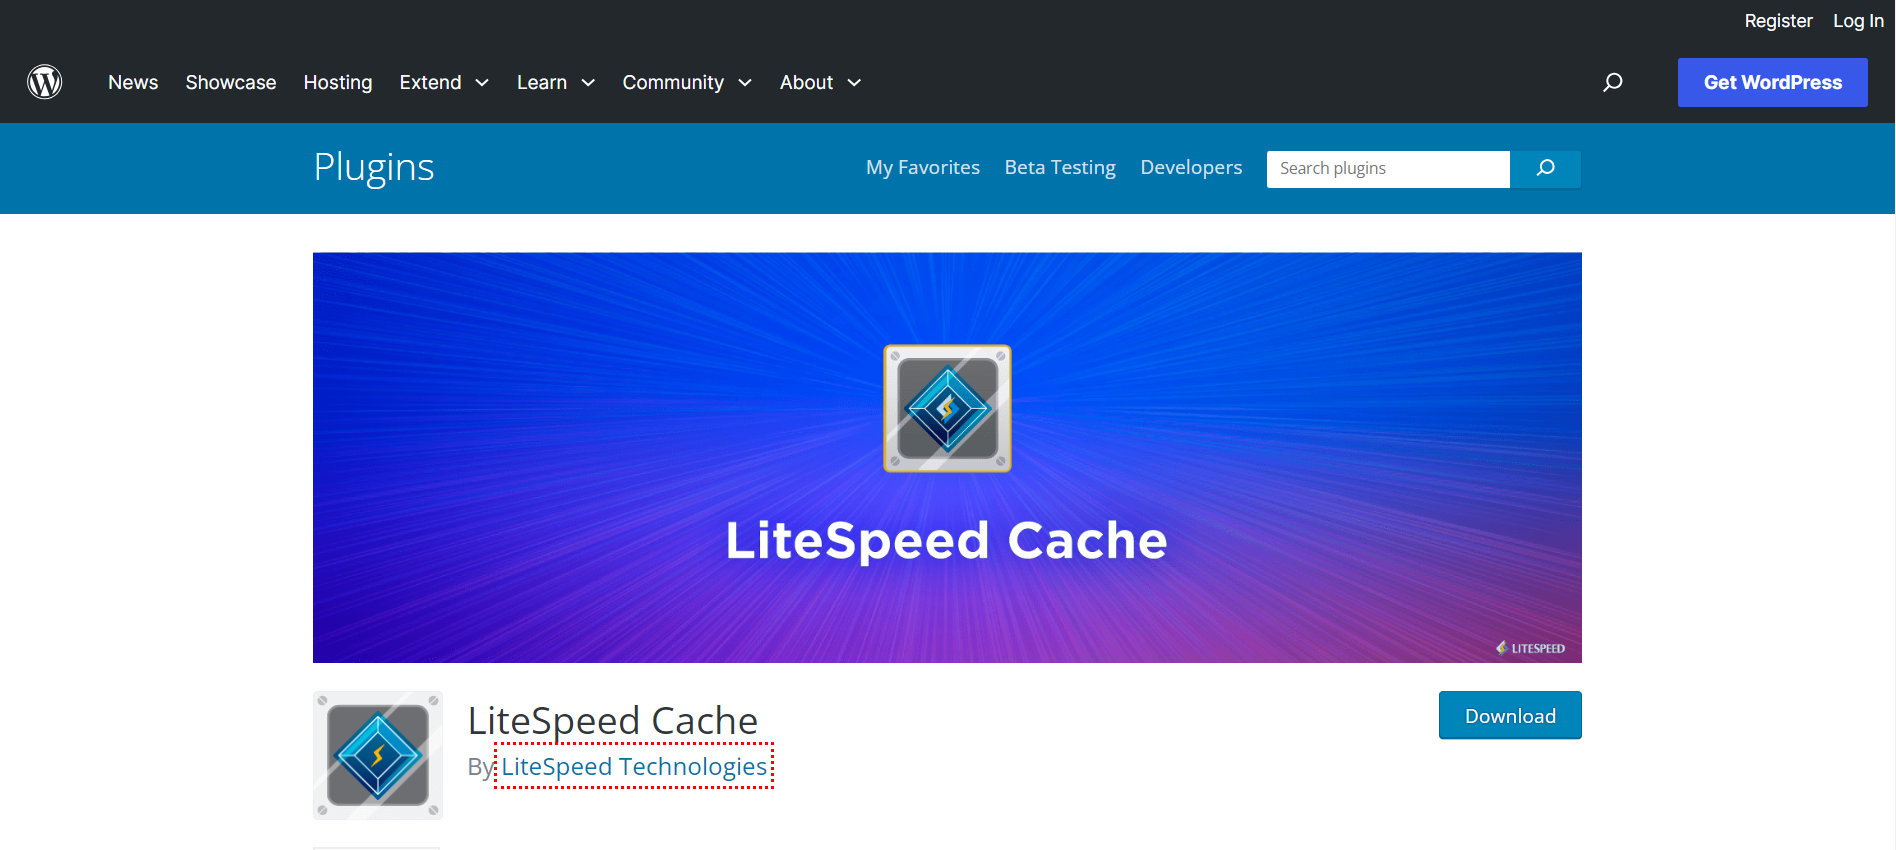1896x850 pixels.
Task: Click the WordPress logo icon
Action: (x=45, y=82)
